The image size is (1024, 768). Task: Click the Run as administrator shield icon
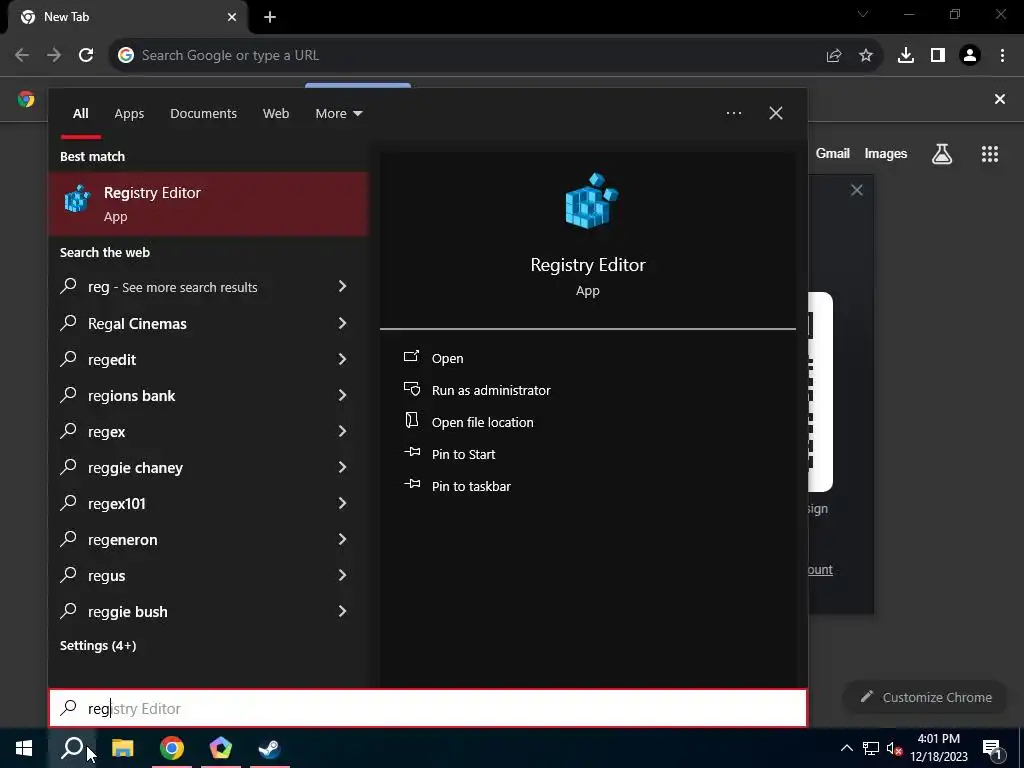(411, 389)
